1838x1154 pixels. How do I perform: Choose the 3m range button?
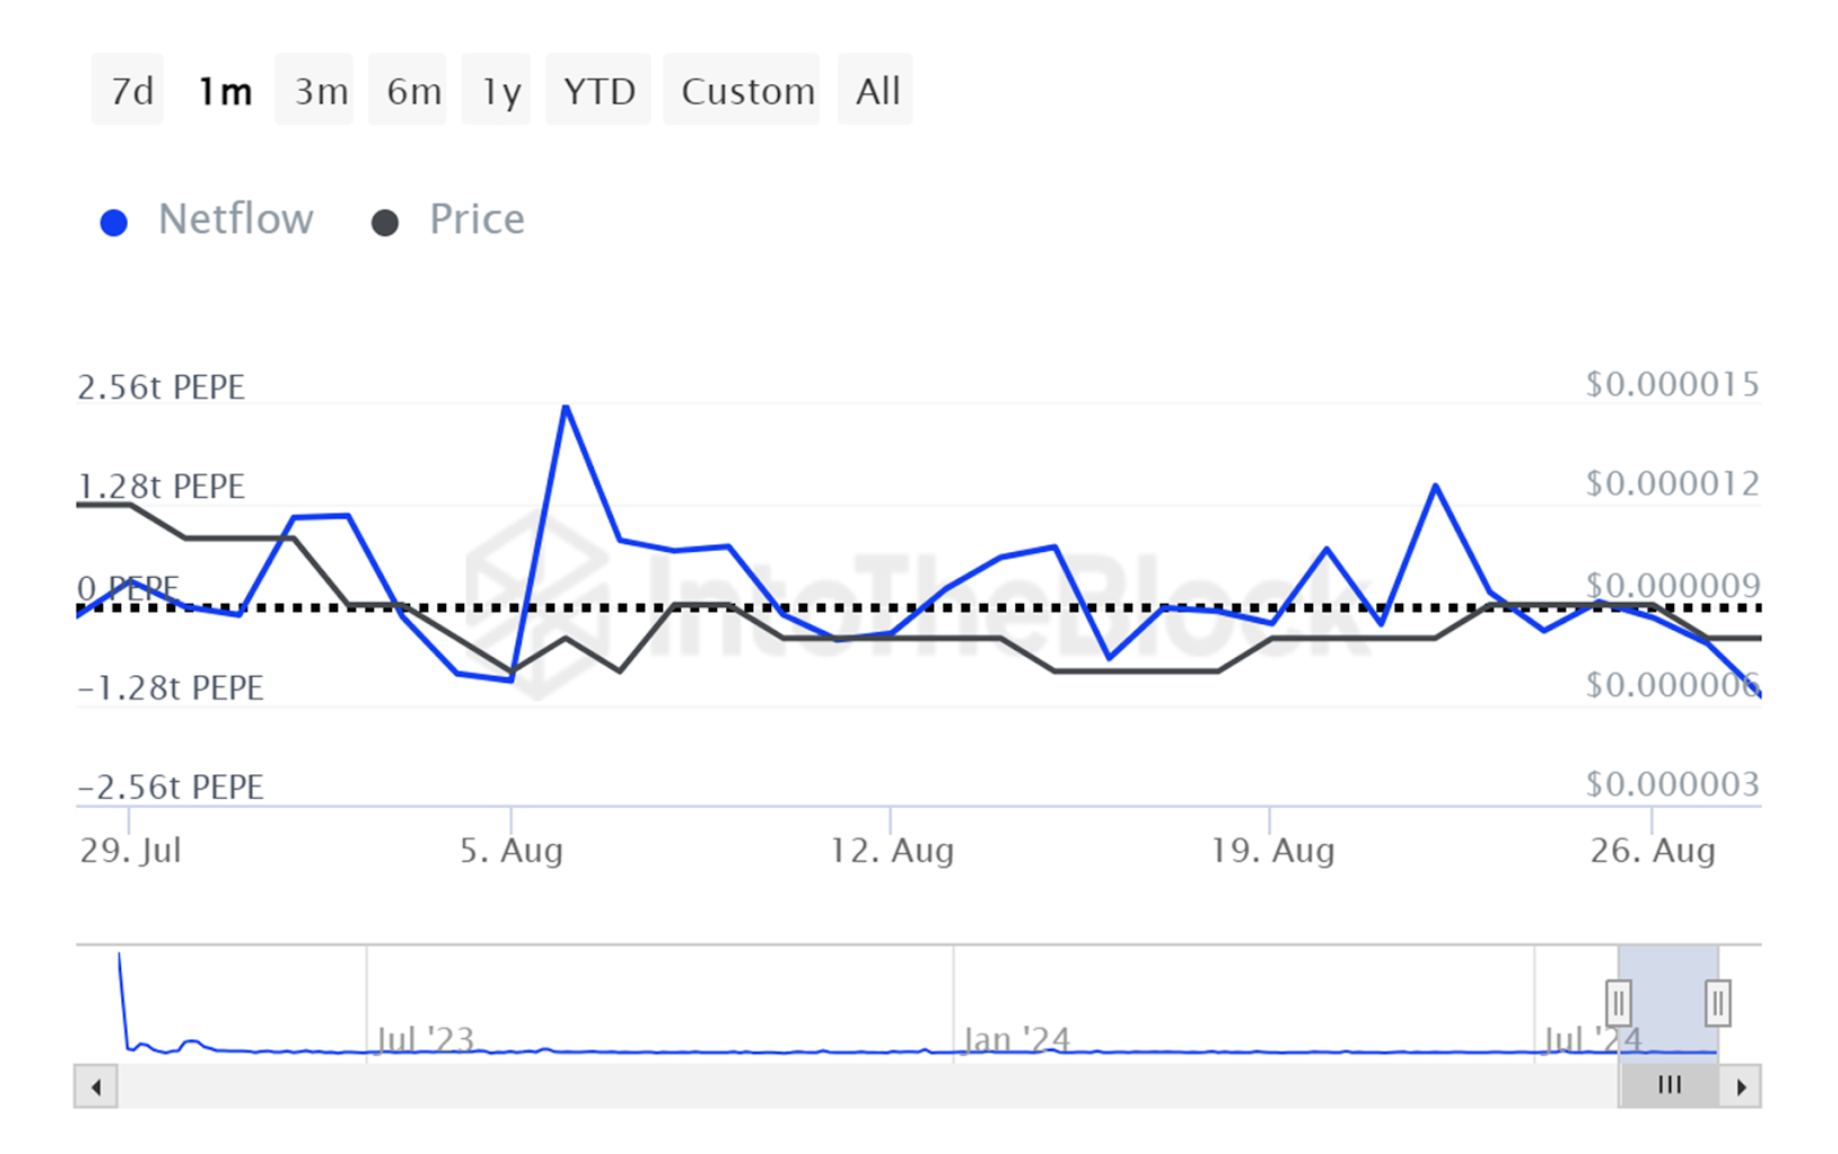[319, 91]
